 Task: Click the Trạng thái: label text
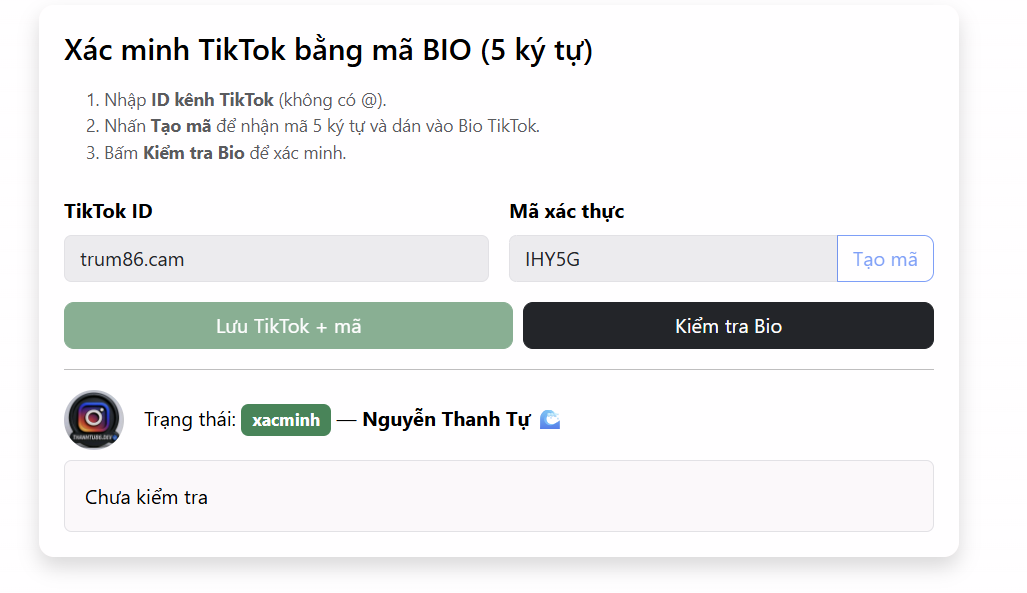tap(190, 419)
